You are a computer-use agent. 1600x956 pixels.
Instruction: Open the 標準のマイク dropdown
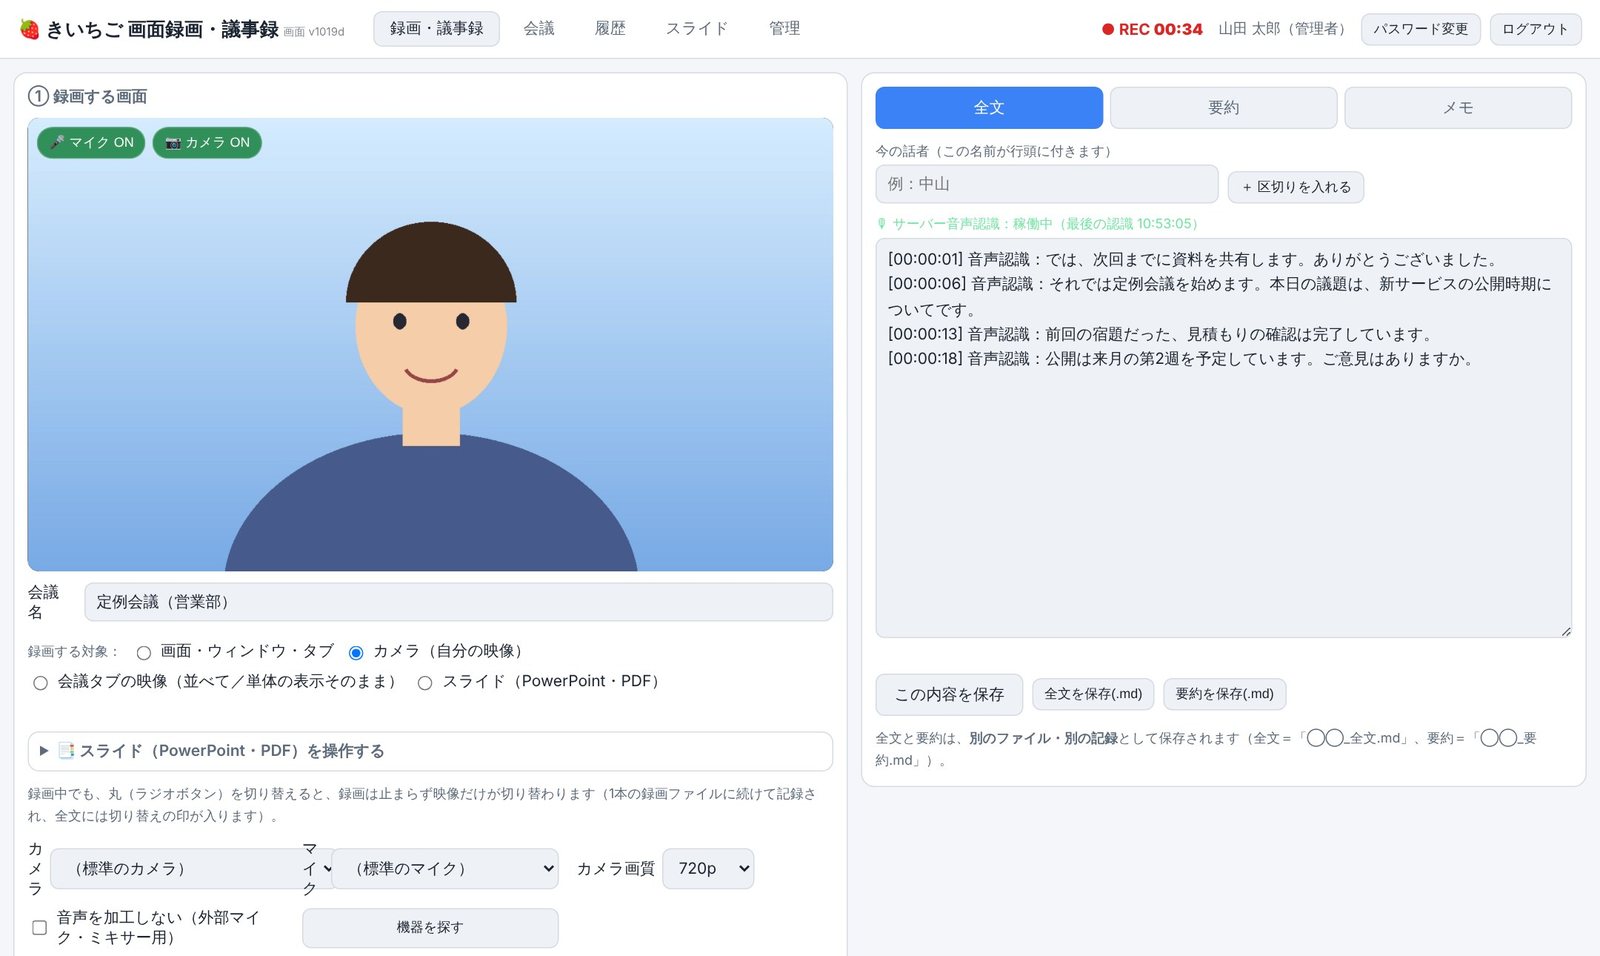pos(445,868)
